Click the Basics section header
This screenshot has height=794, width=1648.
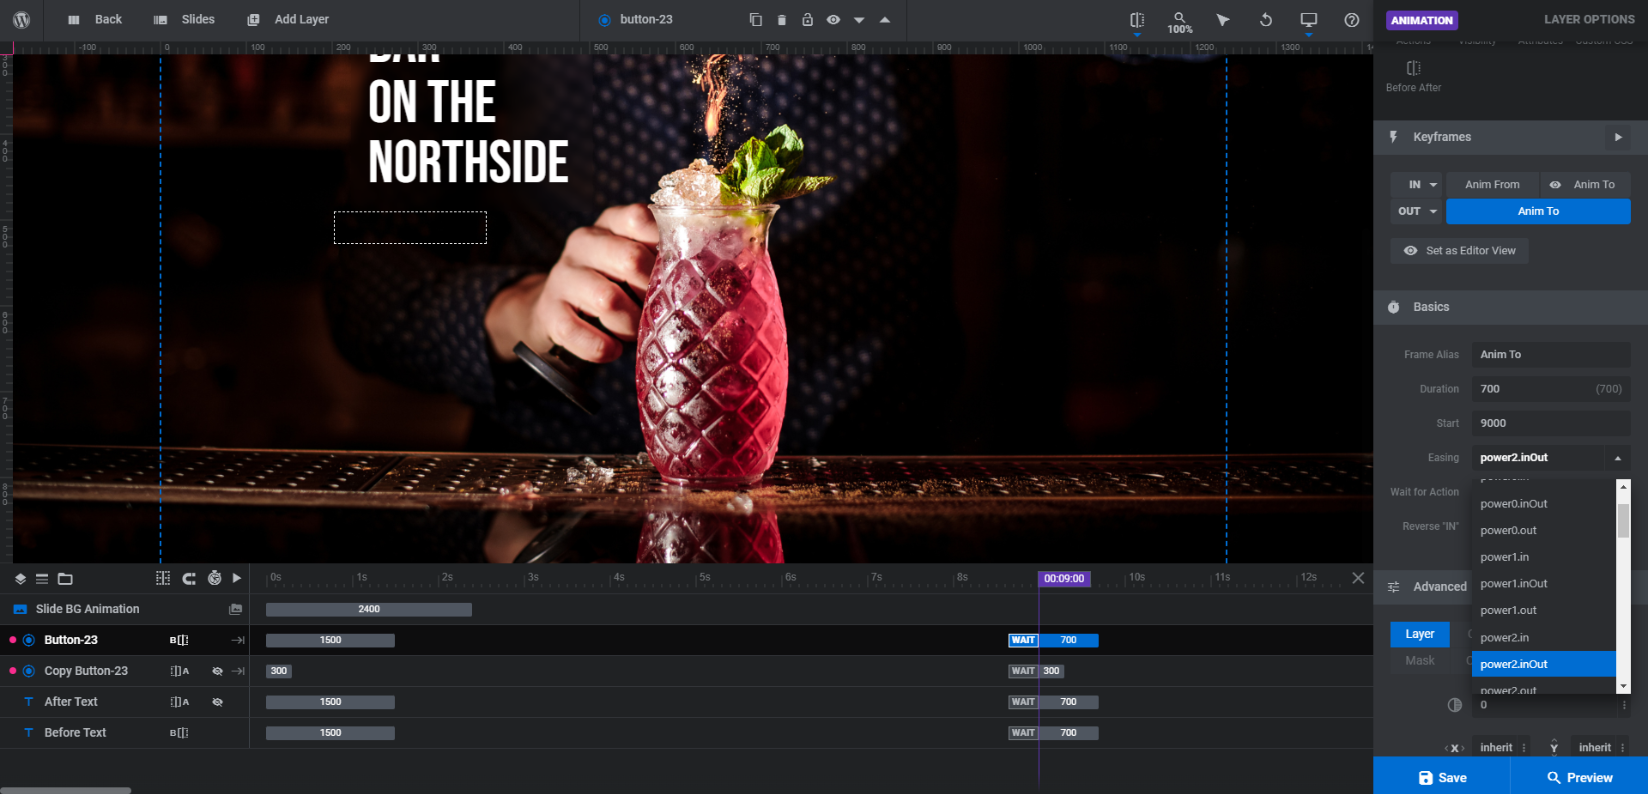1510,307
